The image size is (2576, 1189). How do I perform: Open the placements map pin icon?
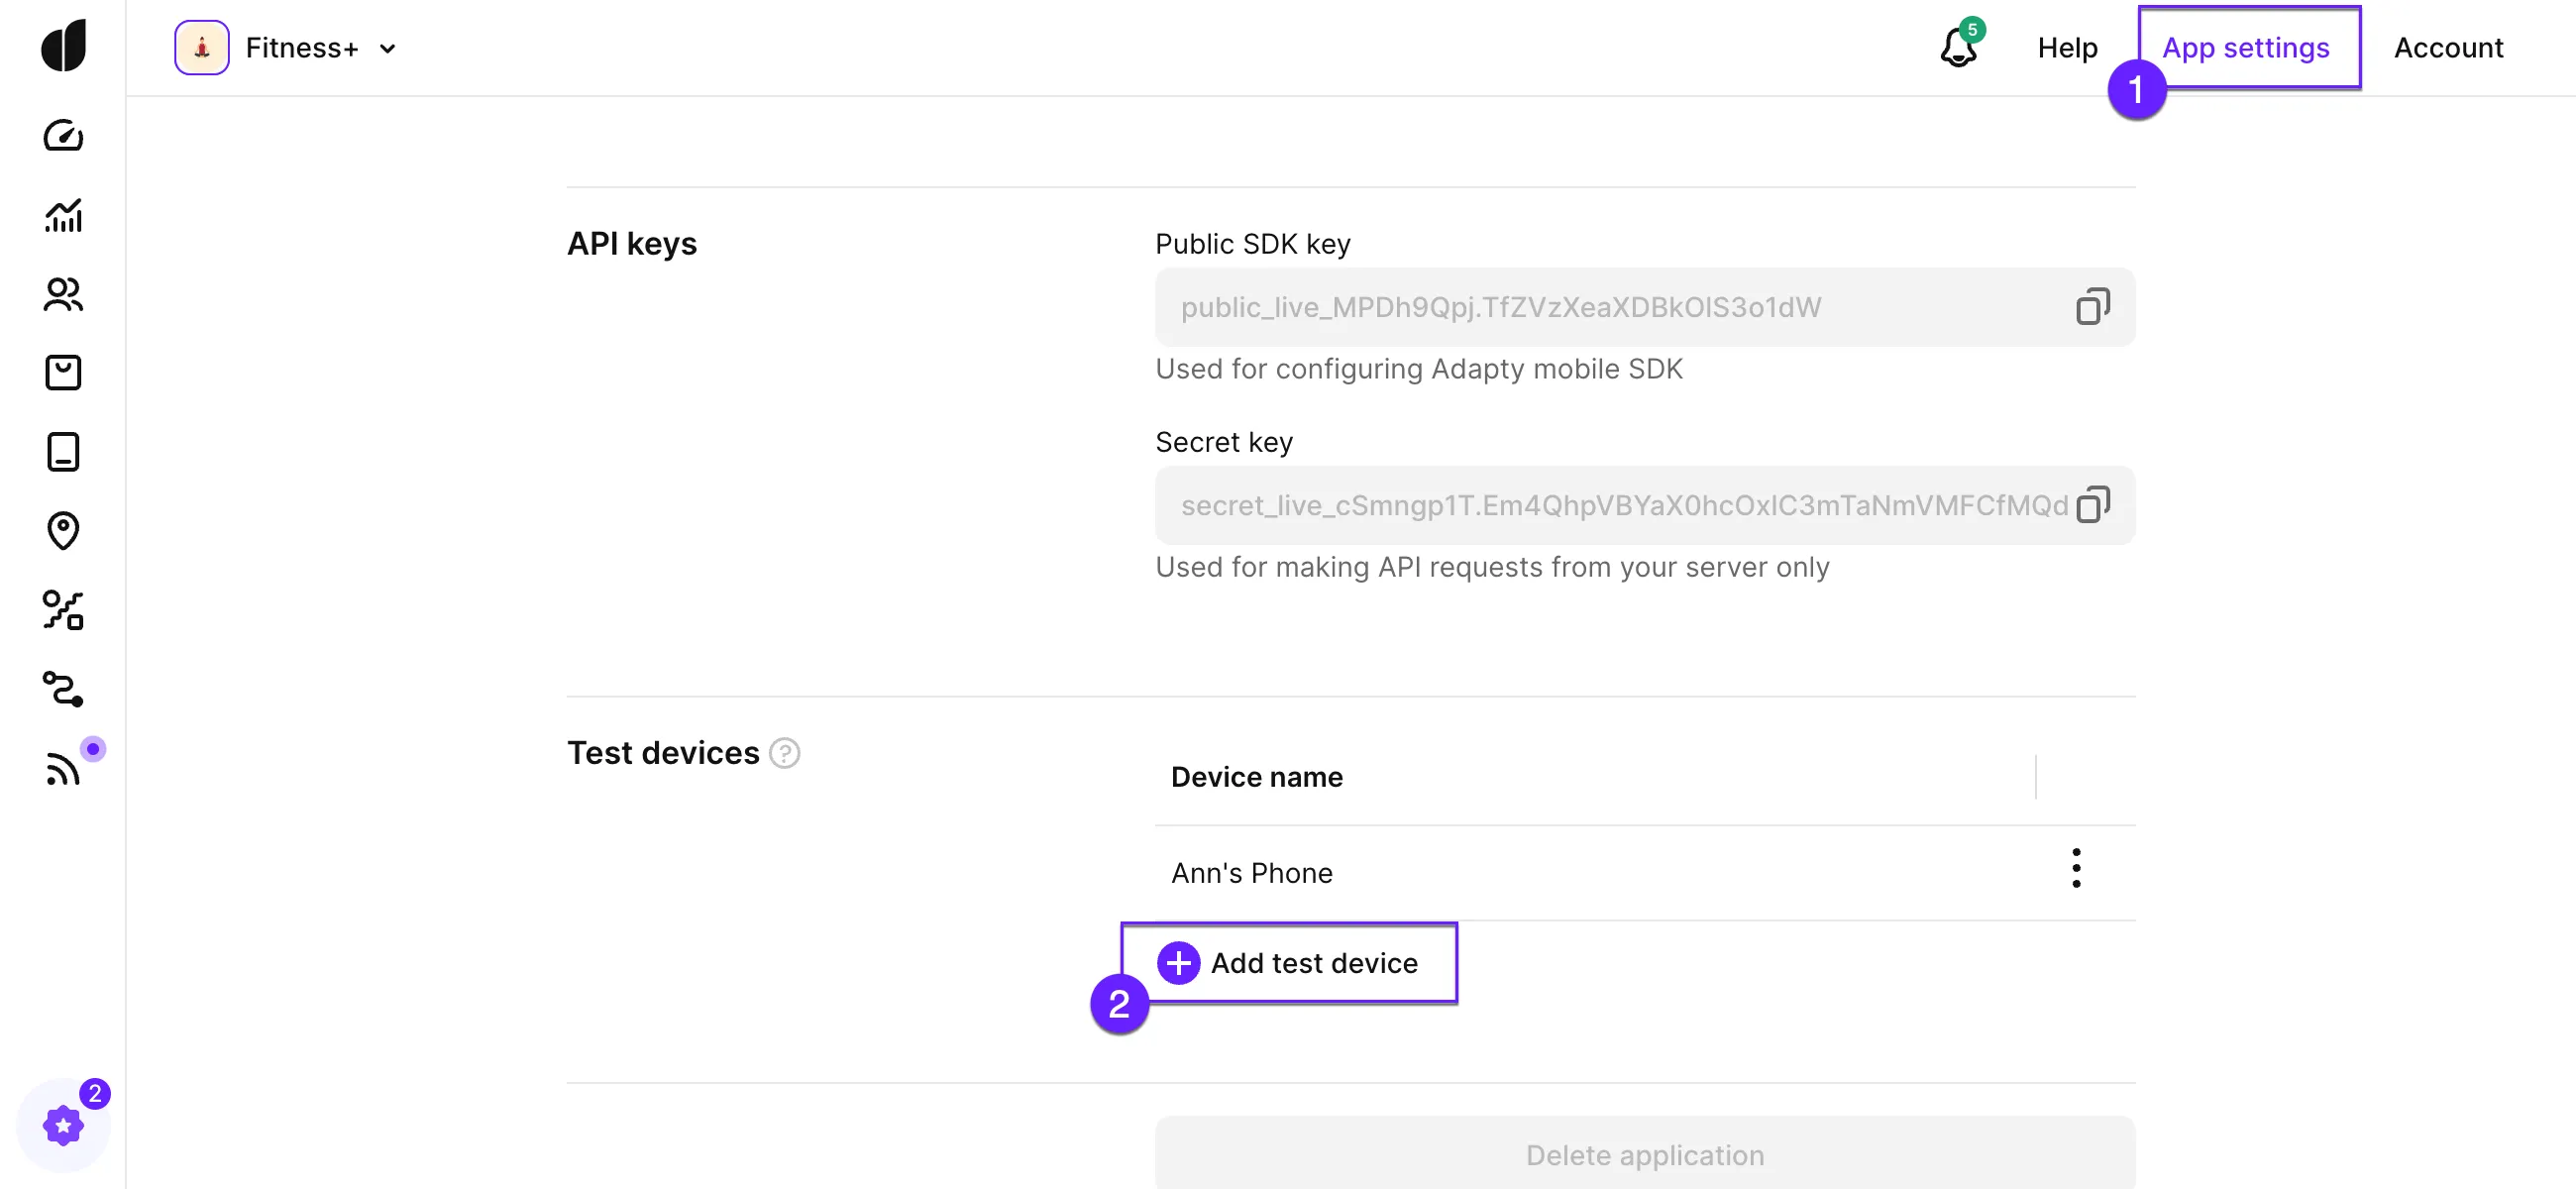click(63, 531)
